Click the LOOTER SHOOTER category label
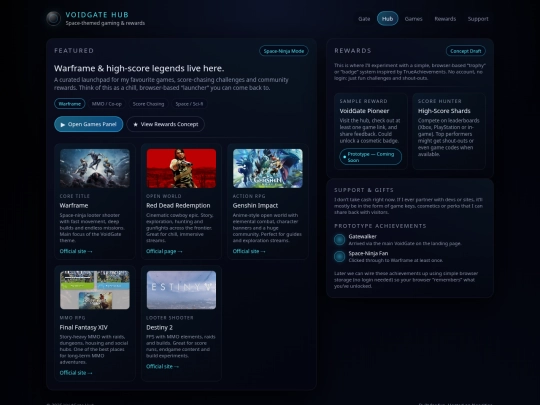This screenshot has height=405, width=540. (x=170, y=318)
